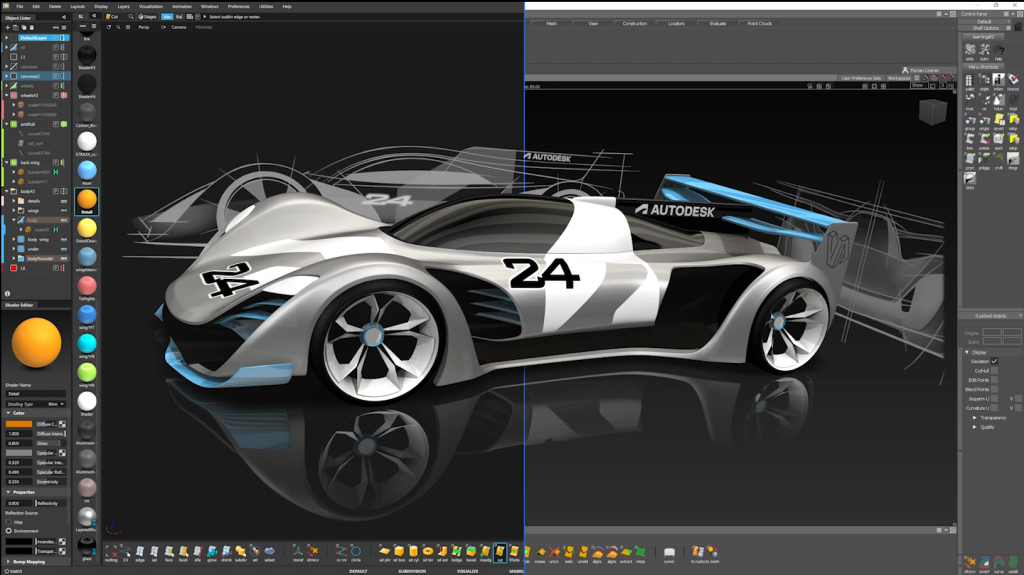Click the 'transf' transform tool icon
The image size is (1024, 575).
(x=298, y=551)
